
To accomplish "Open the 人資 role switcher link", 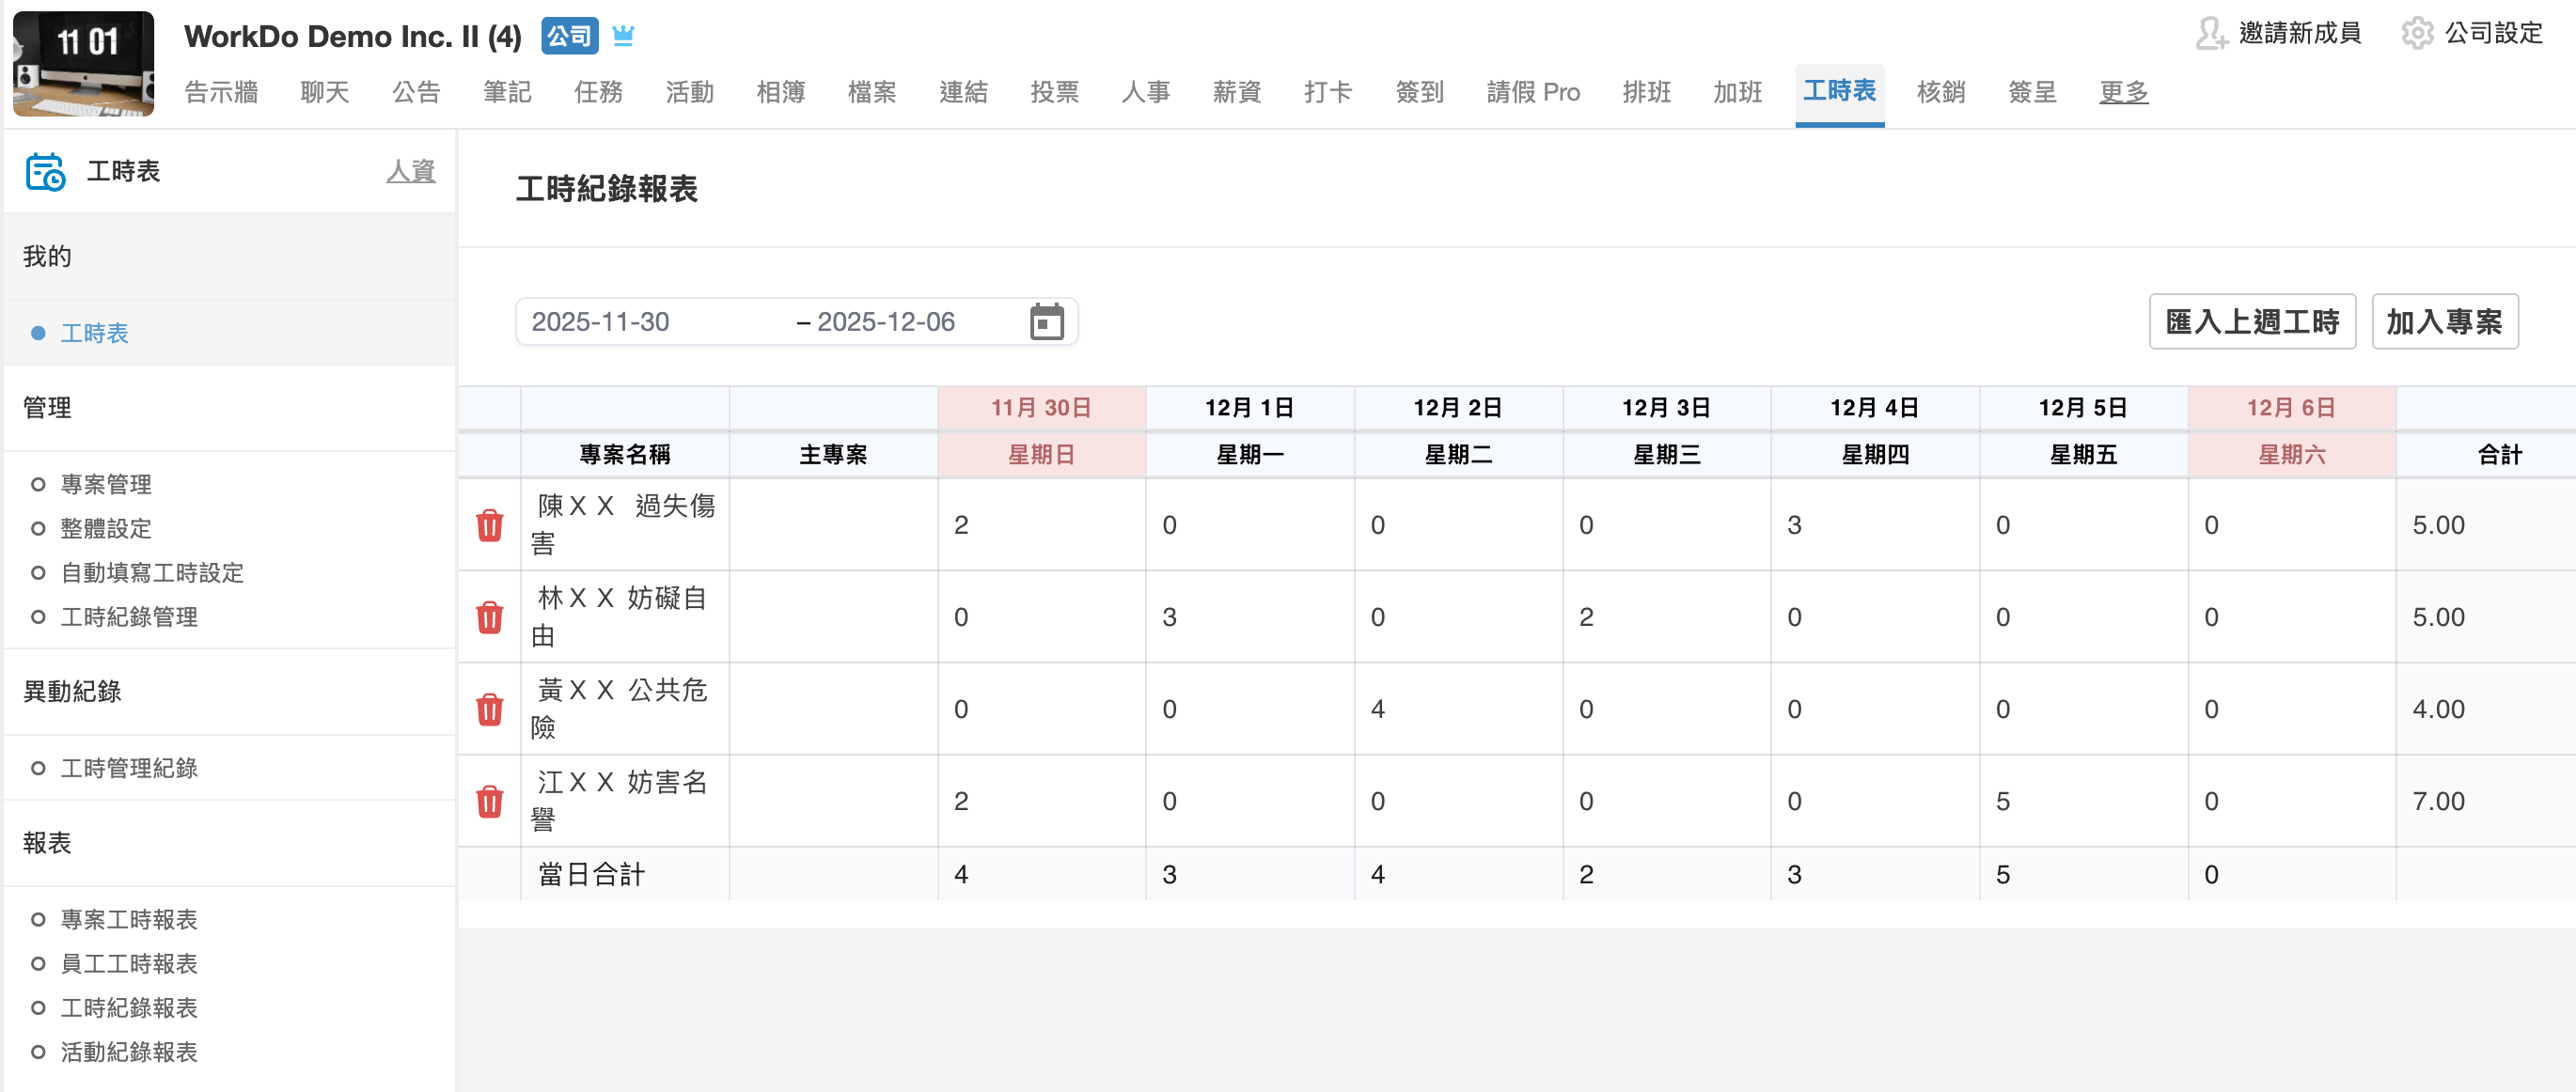I will (x=410, y=171).
